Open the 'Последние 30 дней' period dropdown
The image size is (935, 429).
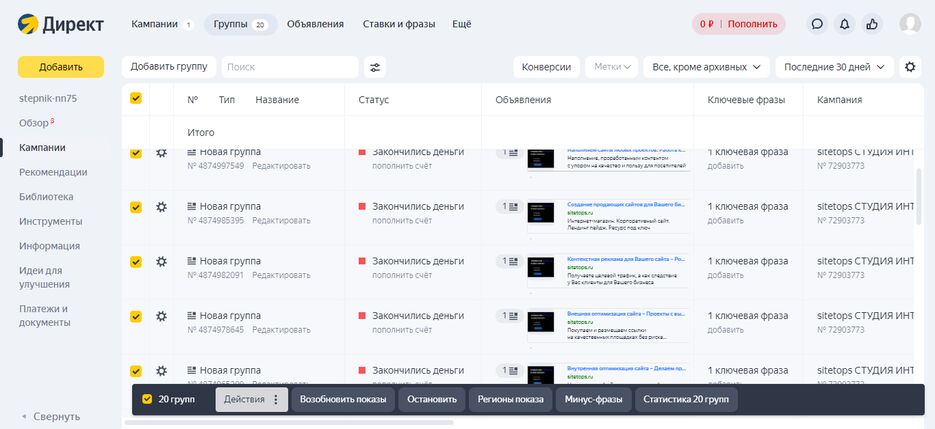tap(834, 67)
